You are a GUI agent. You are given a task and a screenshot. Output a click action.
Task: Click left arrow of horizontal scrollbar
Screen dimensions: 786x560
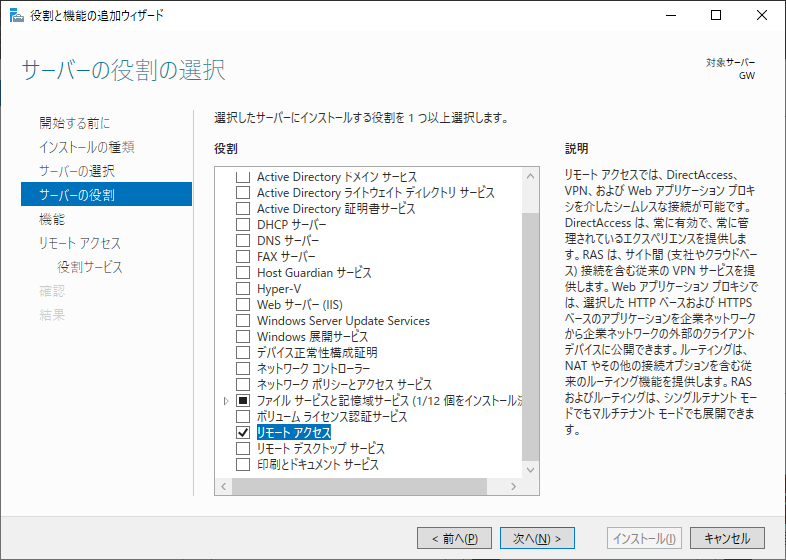224,486
